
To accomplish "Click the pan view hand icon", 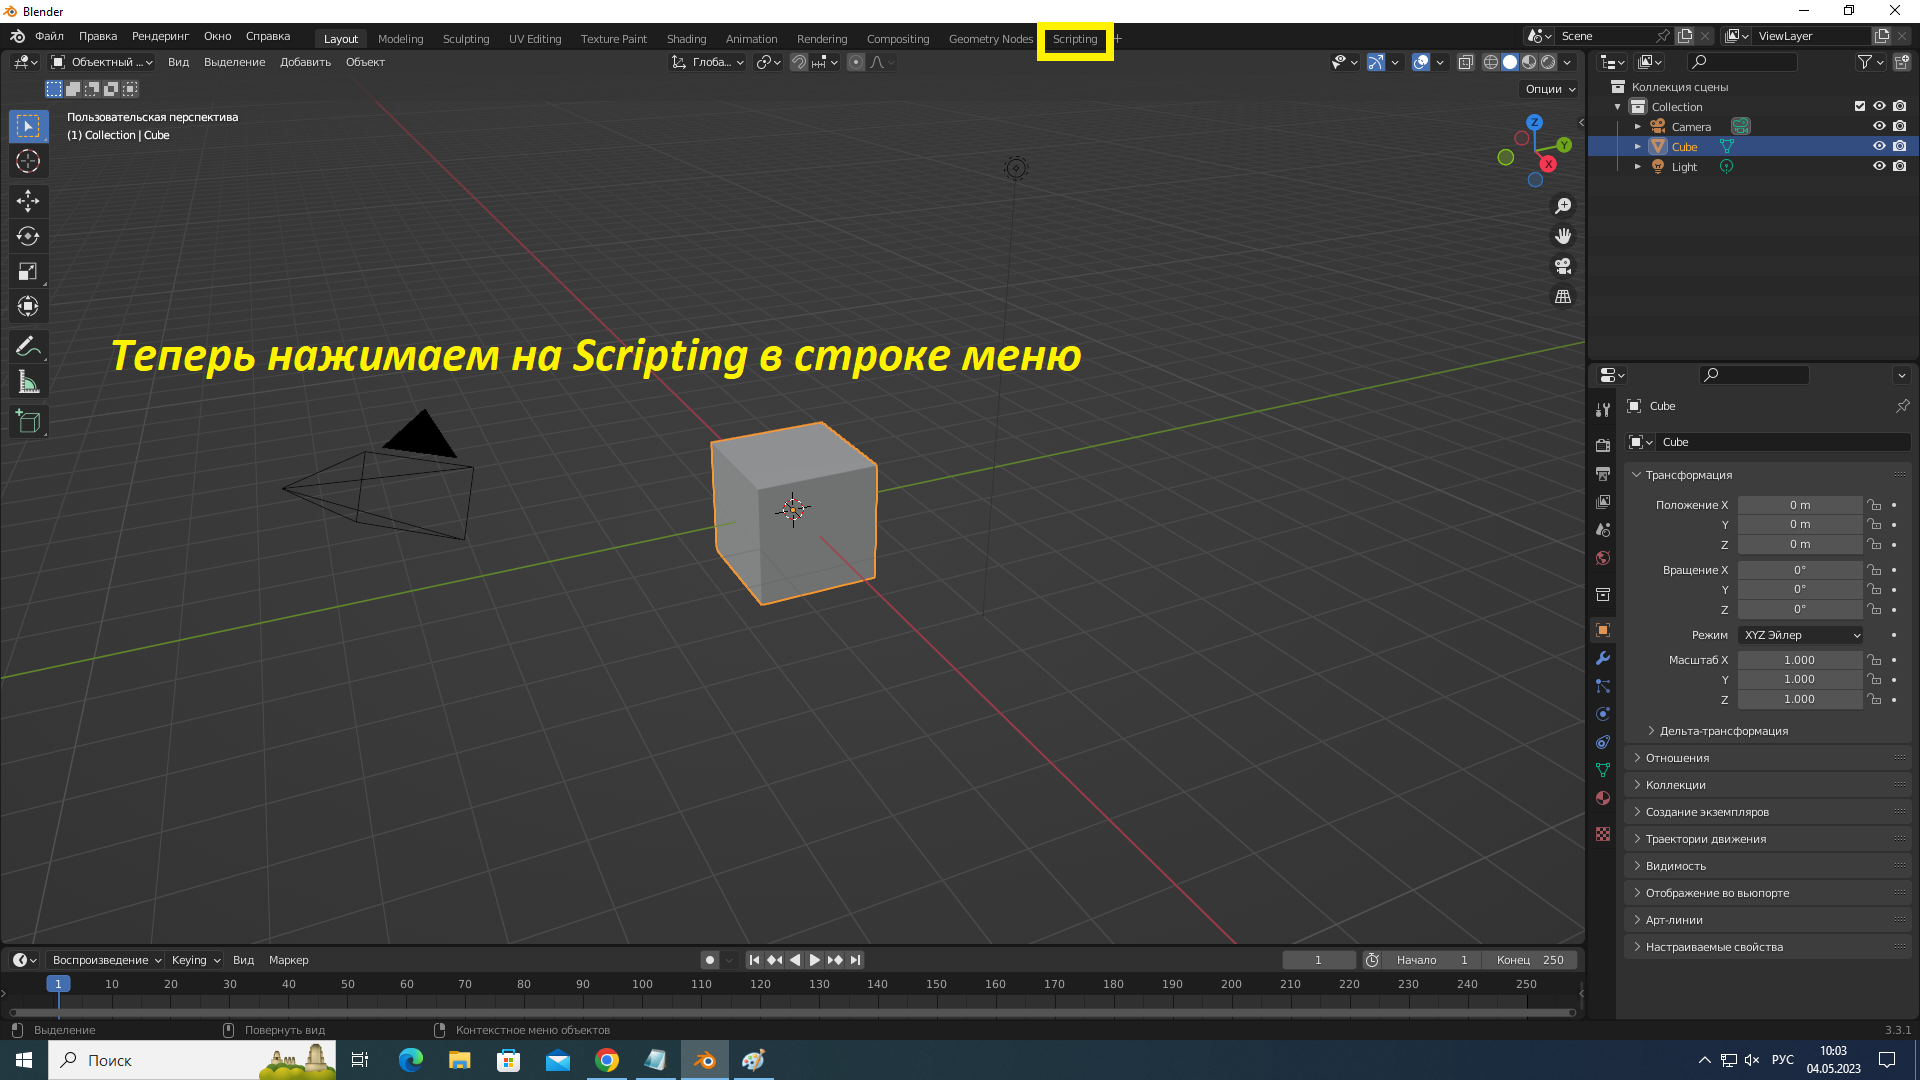I will (1562, 236).
